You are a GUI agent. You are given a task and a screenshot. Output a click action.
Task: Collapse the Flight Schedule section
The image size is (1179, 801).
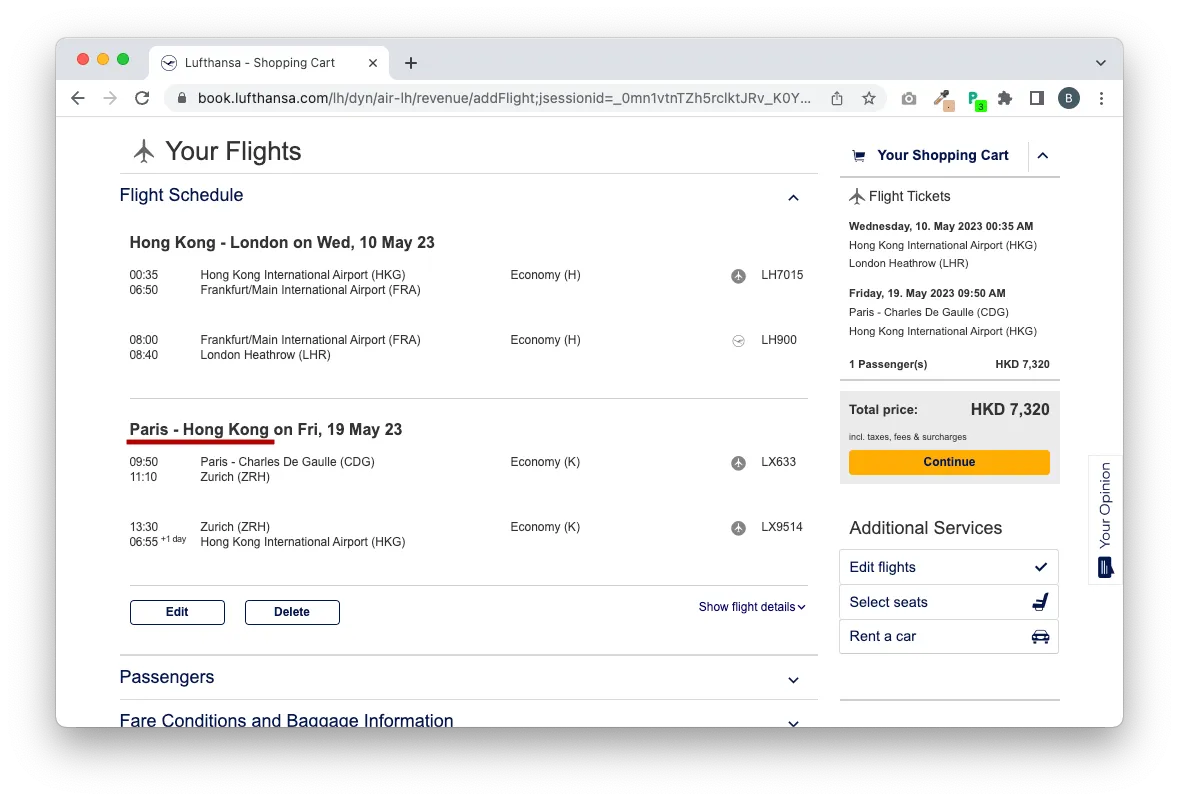click(x=793, y=198)
